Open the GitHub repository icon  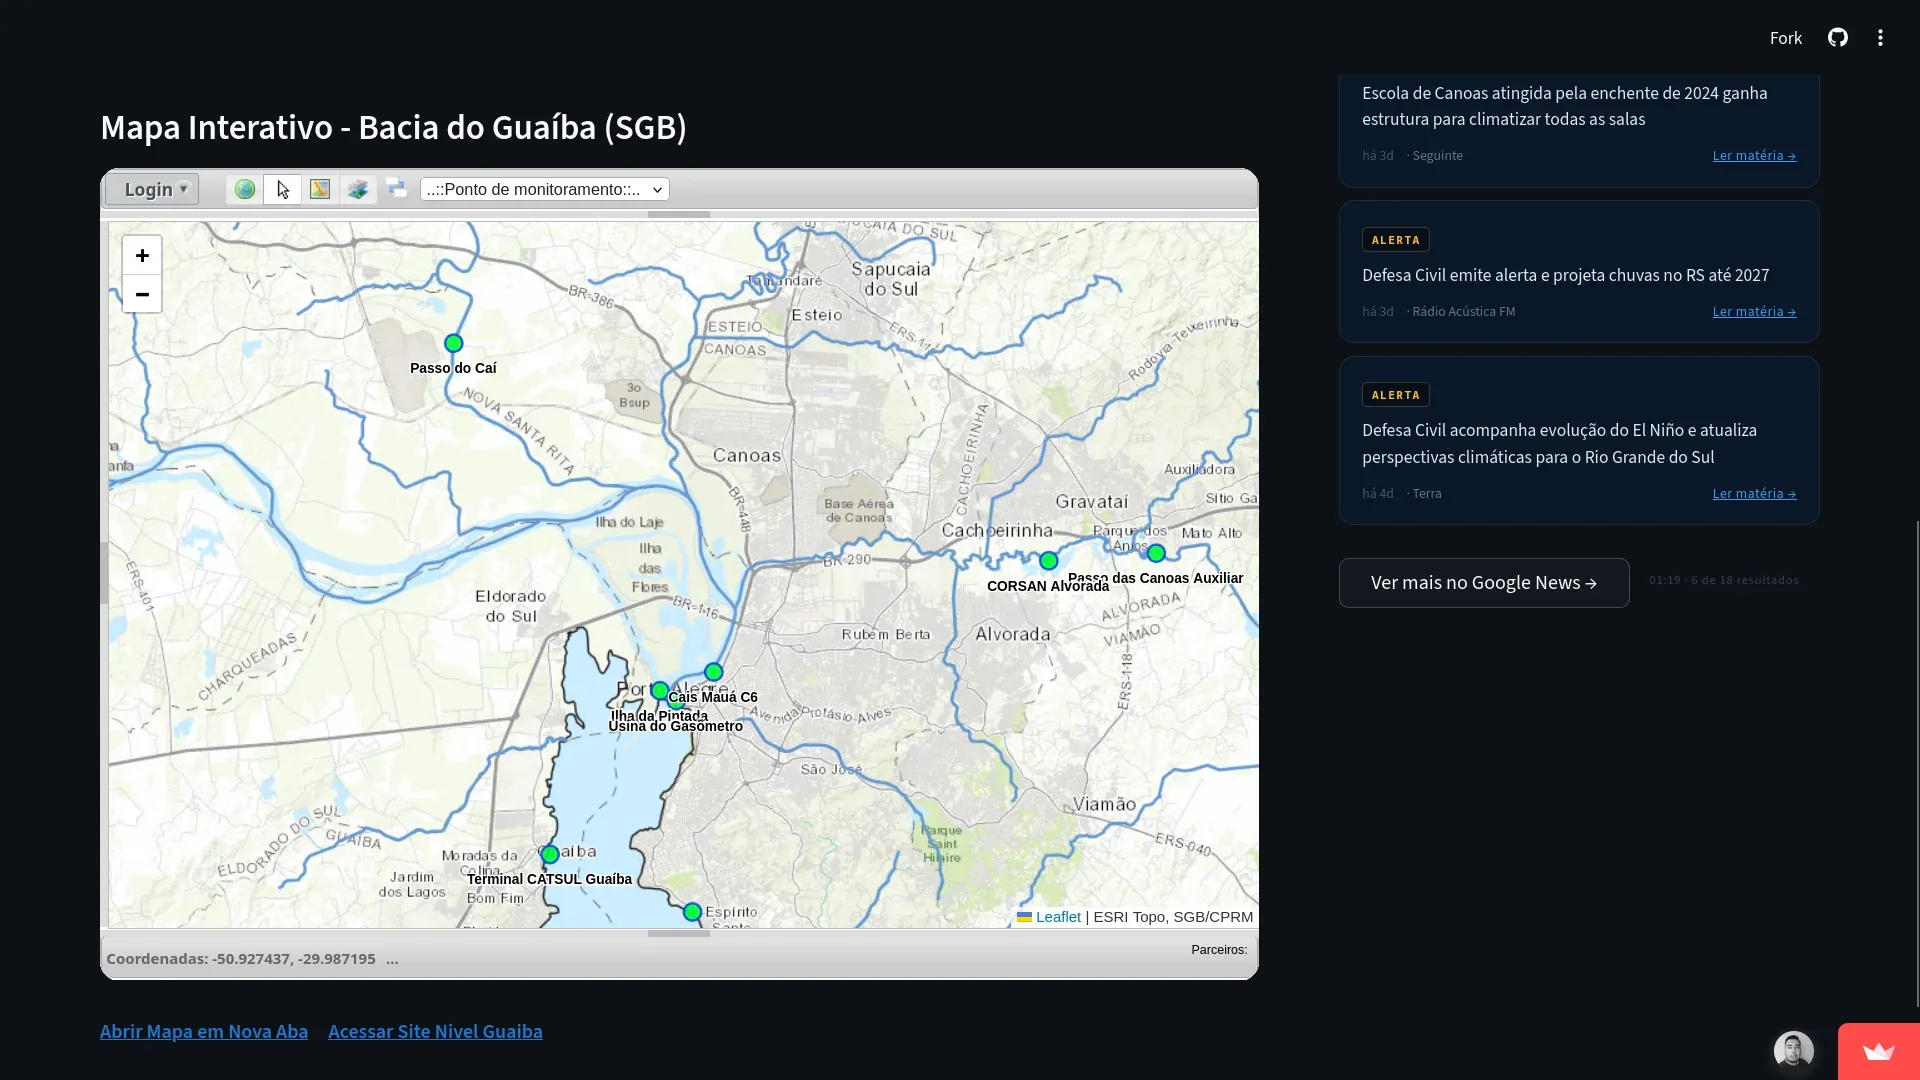pos(1838,38)
